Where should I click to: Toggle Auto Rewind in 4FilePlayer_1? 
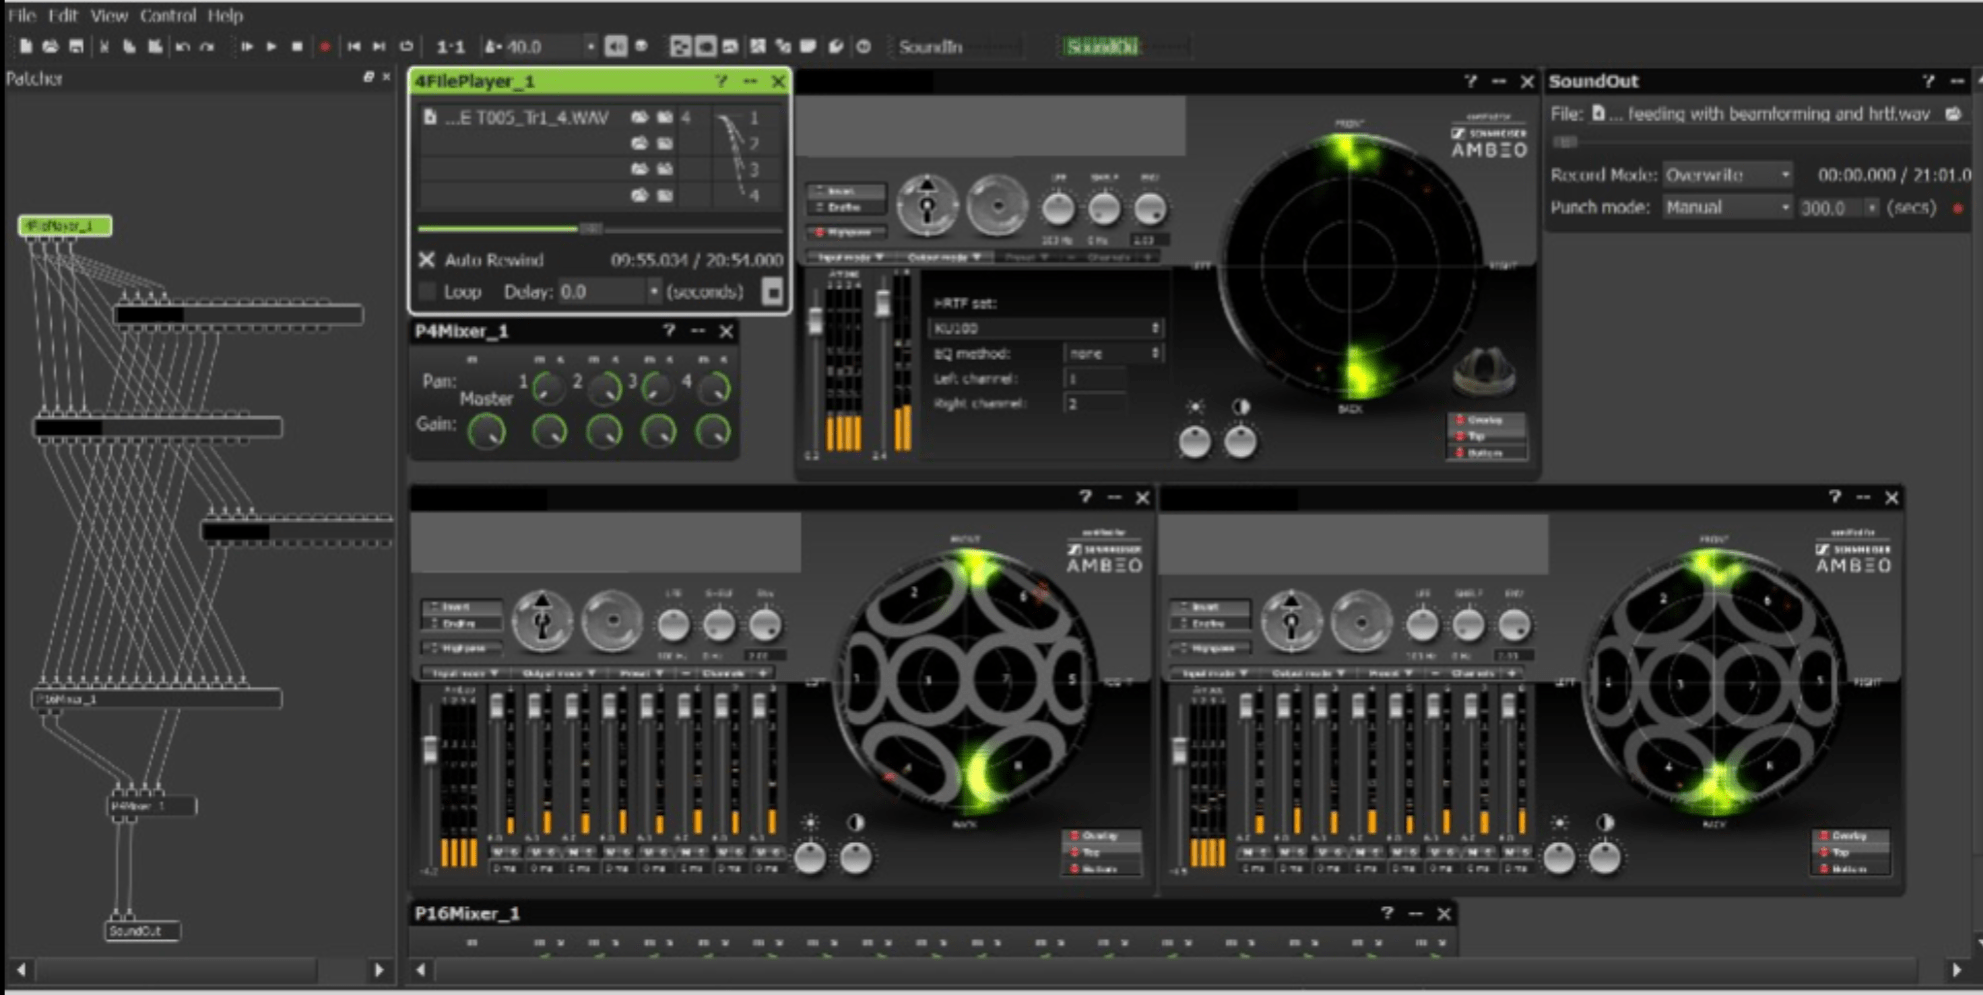coord(427,259)
